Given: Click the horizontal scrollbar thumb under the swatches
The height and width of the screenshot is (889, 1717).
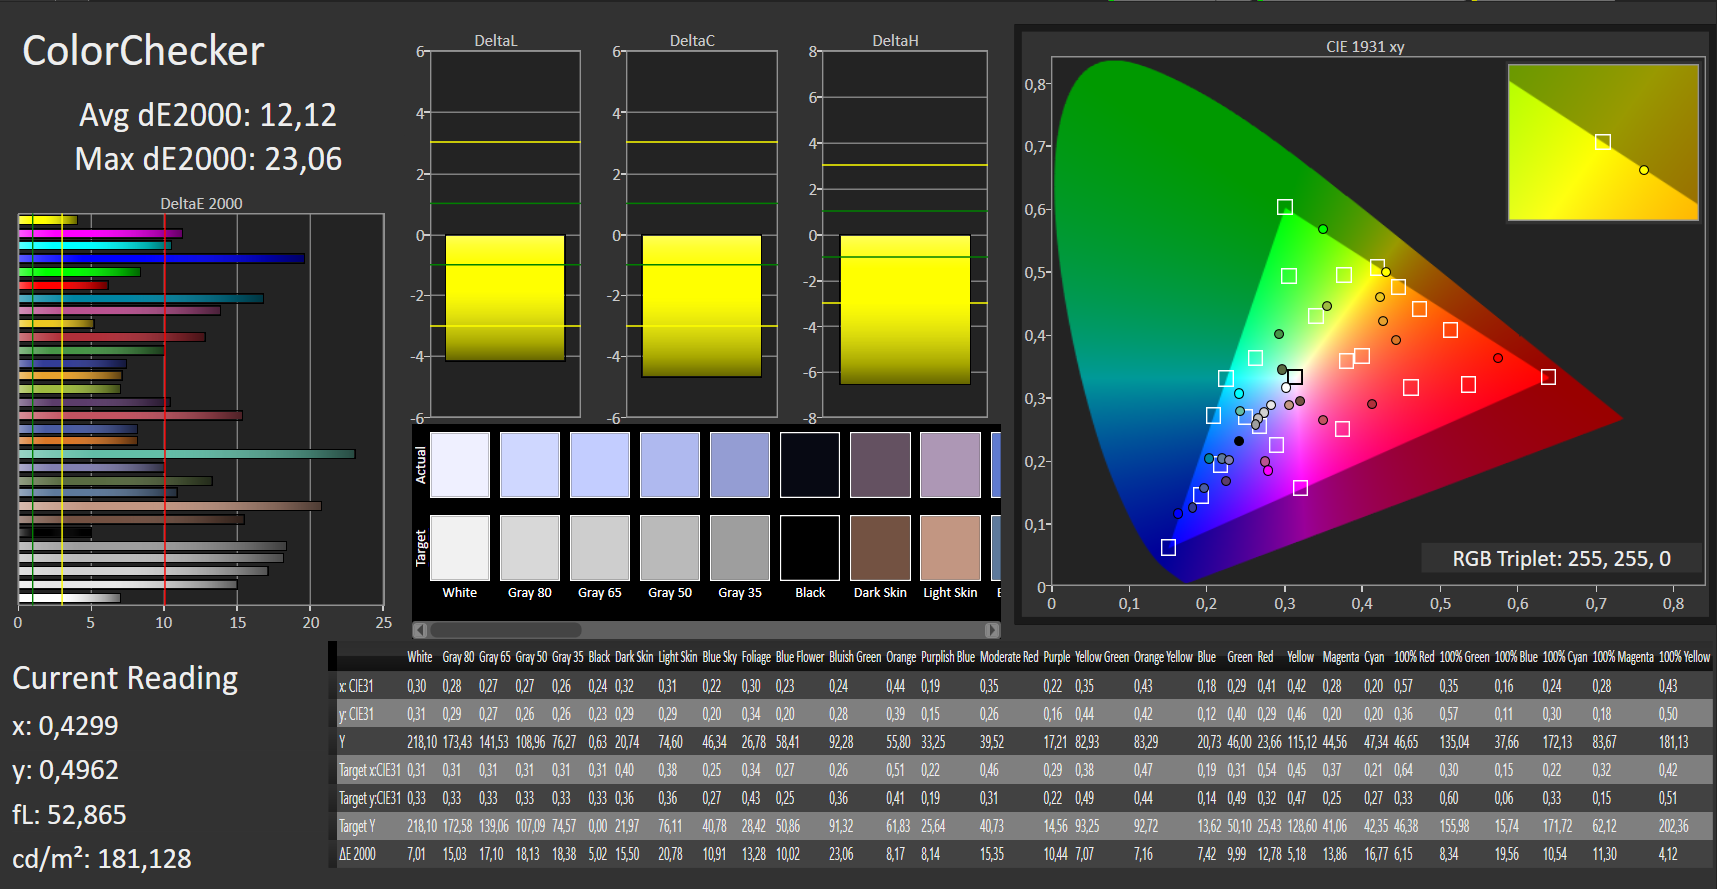Looking at the screenshot, I should [x=505, y=630].
